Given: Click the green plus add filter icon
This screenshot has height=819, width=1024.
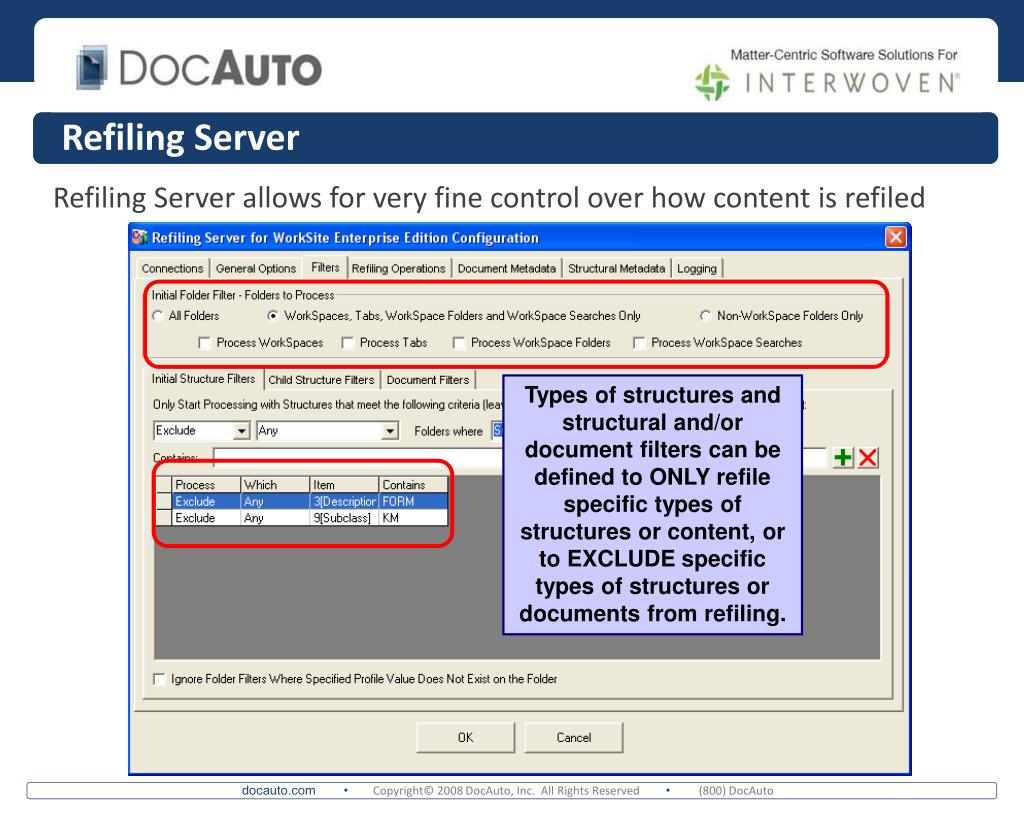Looking at the screenshot, I should [x=842, y=457].
